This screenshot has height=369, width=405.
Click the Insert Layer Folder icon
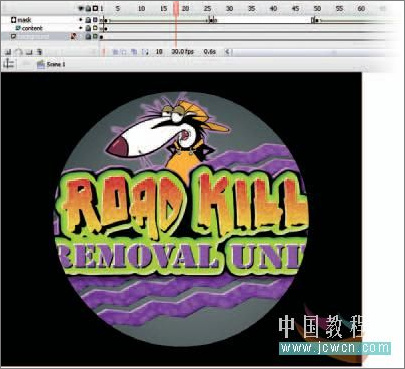pyautogui.click(x=29, y=52)
